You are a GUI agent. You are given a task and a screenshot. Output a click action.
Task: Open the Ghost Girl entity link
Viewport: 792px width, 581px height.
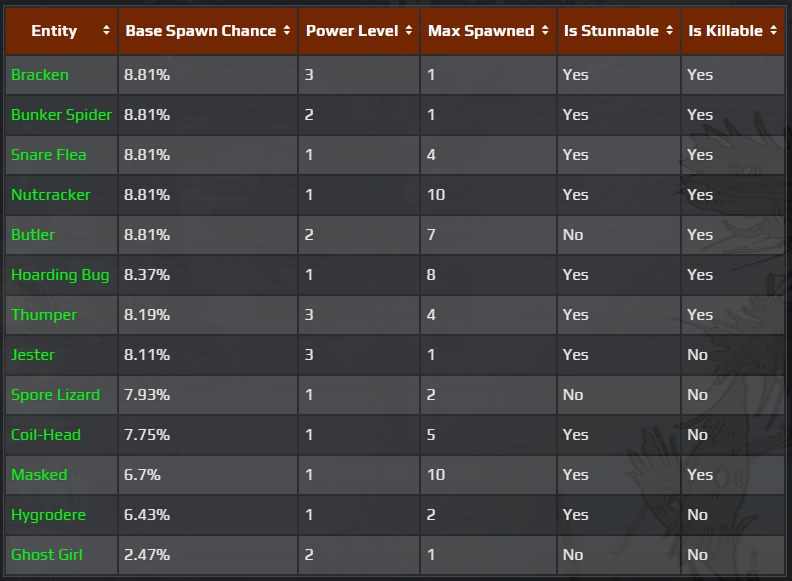(x=47, y=555)
